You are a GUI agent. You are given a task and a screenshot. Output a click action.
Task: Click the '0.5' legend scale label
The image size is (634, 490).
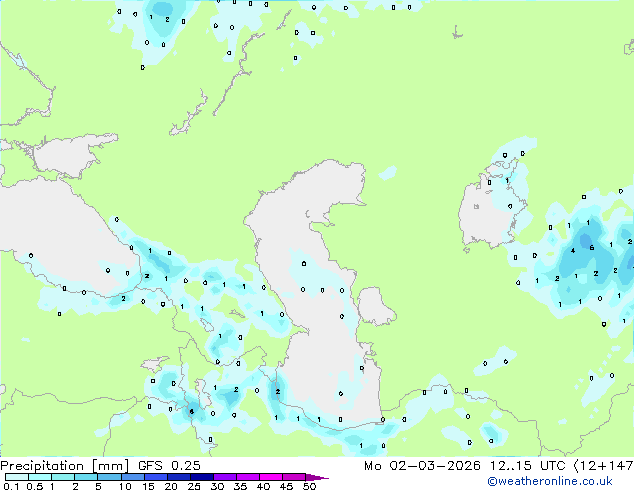coord(35,486)
